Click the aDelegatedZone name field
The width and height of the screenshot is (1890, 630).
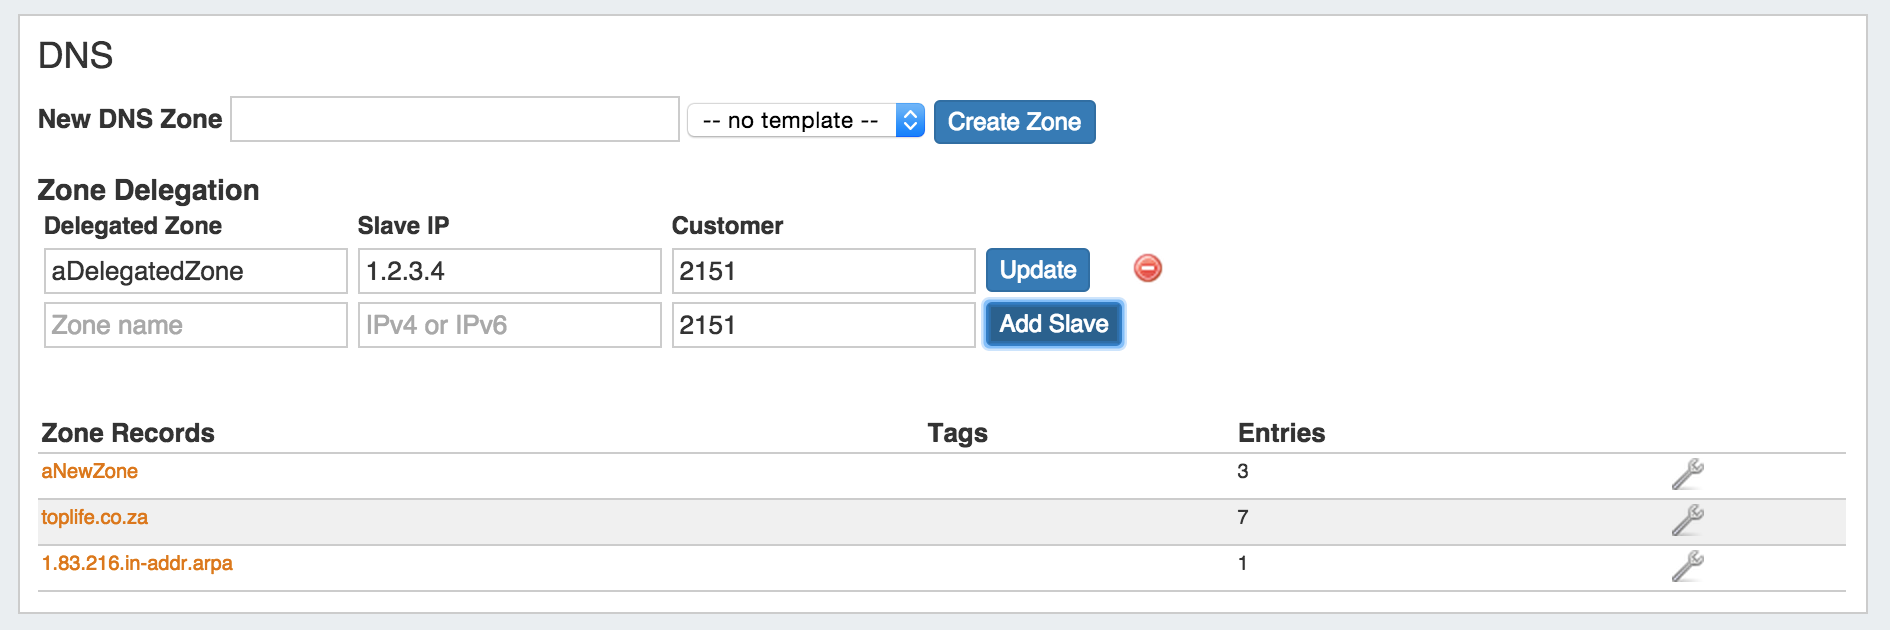(195, 271)
